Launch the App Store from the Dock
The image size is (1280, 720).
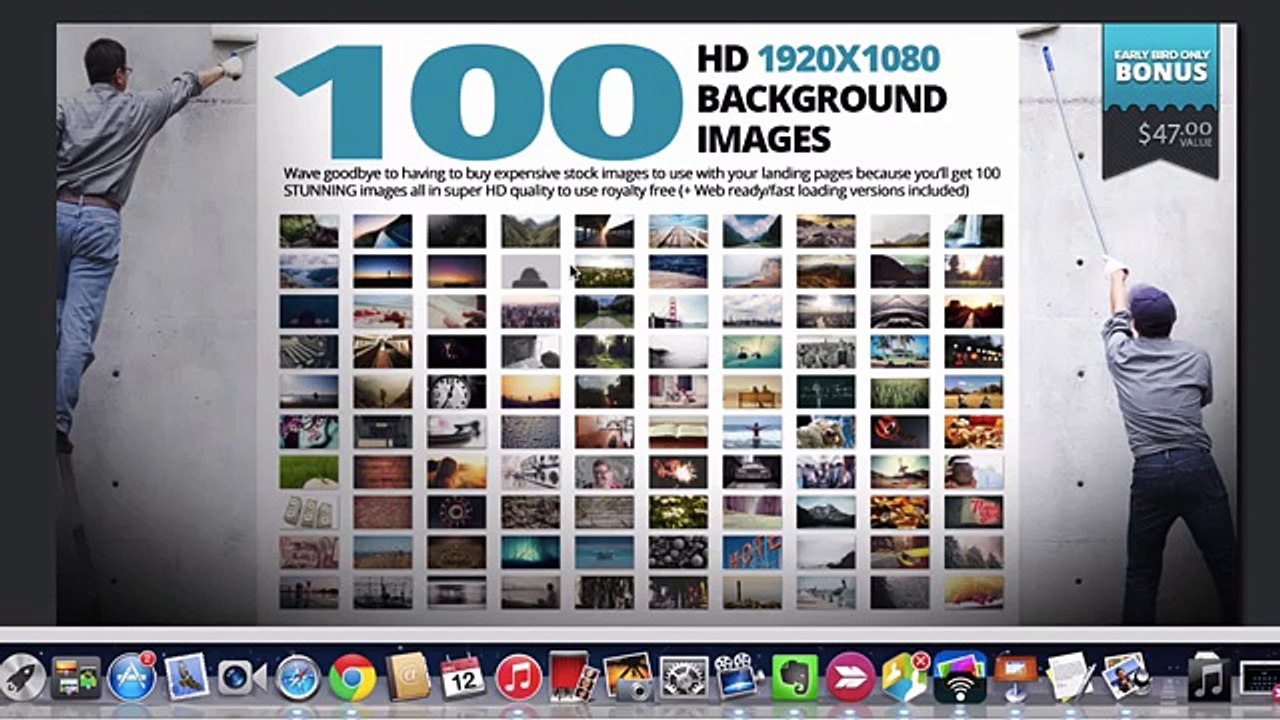tap(132, 677)
